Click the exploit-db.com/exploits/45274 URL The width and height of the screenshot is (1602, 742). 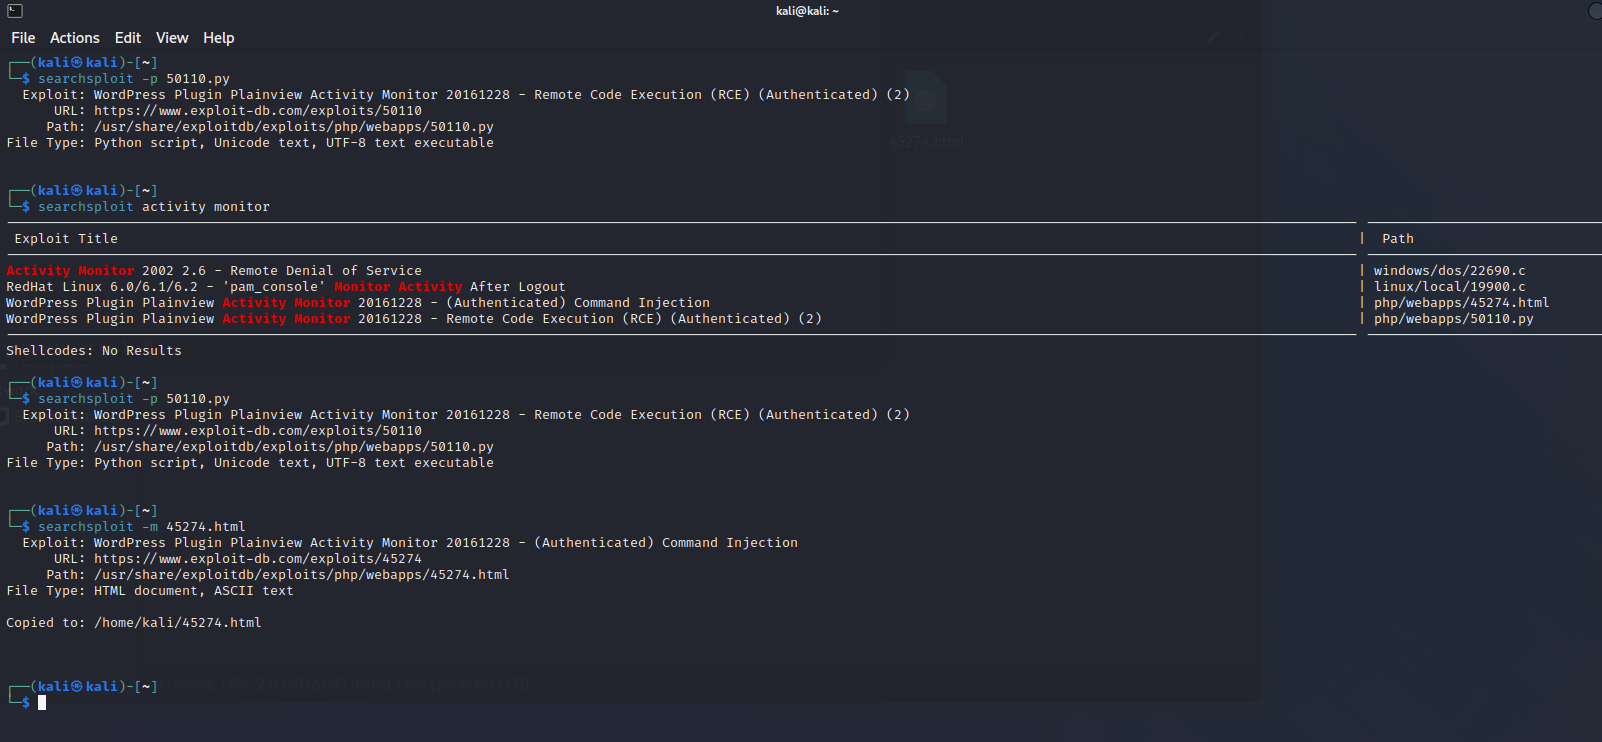tap(258, 559)
